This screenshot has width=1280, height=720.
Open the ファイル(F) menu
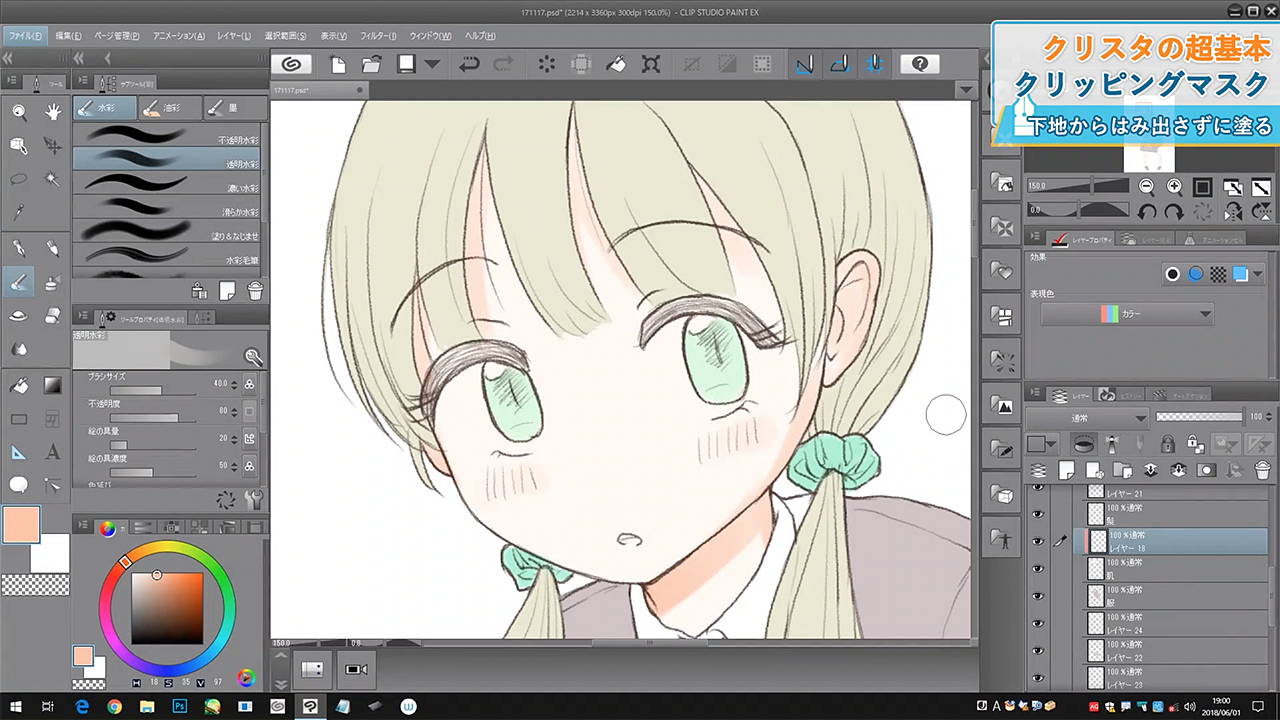click(x=25, y=36)
